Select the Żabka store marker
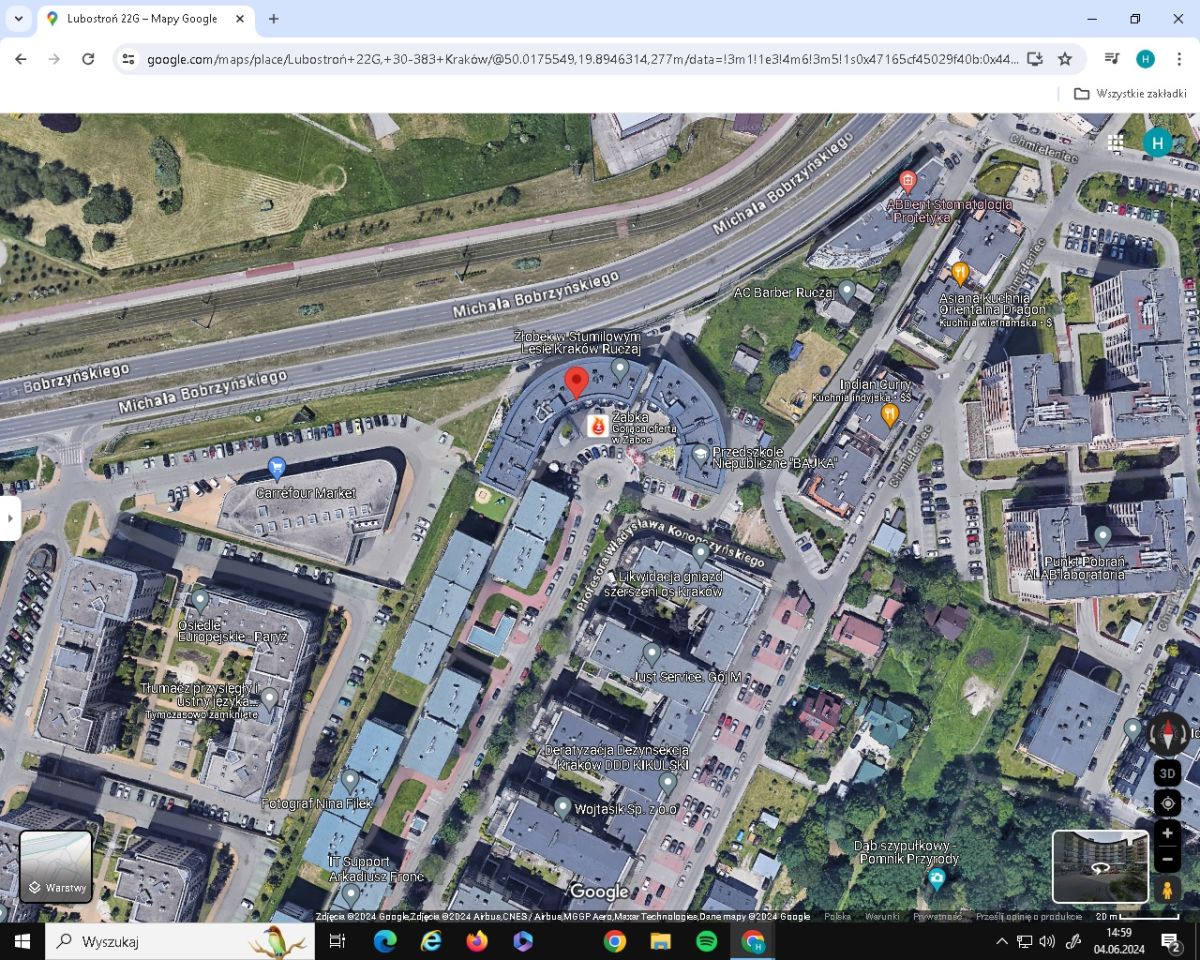1200x960 pixels. 598,426
